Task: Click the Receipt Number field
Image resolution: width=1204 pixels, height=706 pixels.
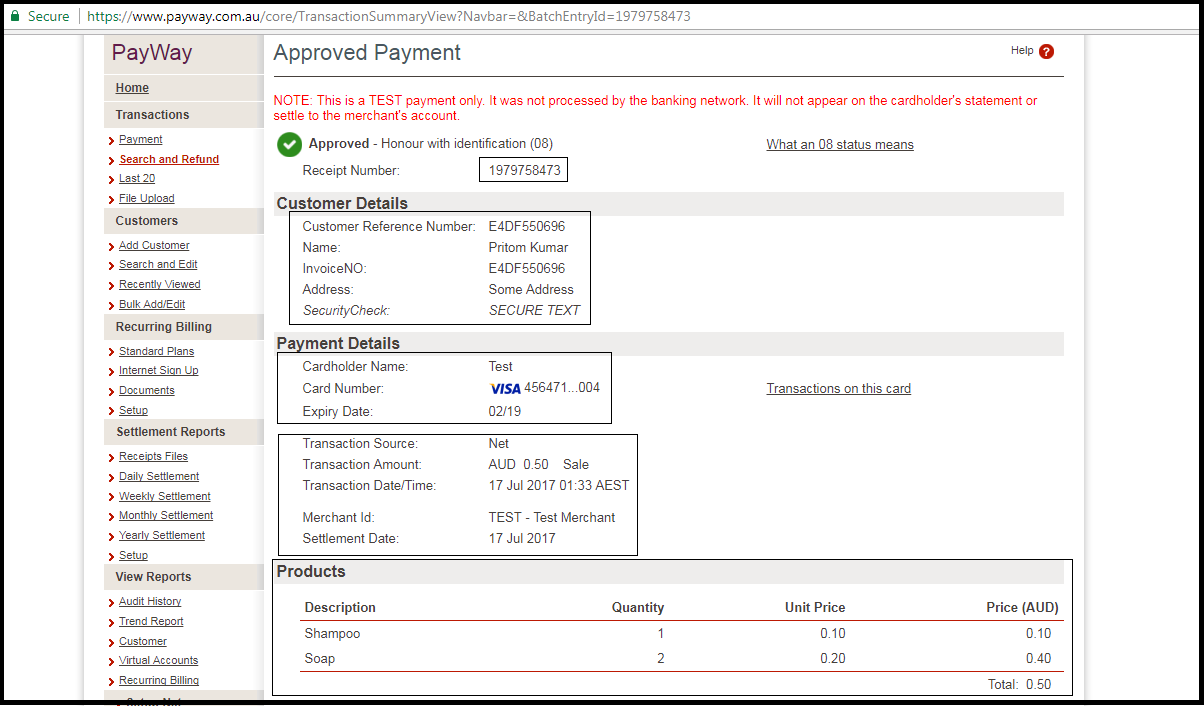Action: pos(523,169)
